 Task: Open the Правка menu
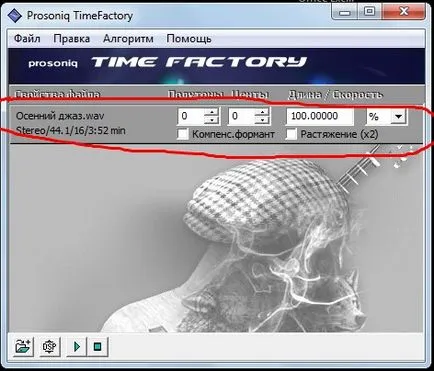(72, 39)
